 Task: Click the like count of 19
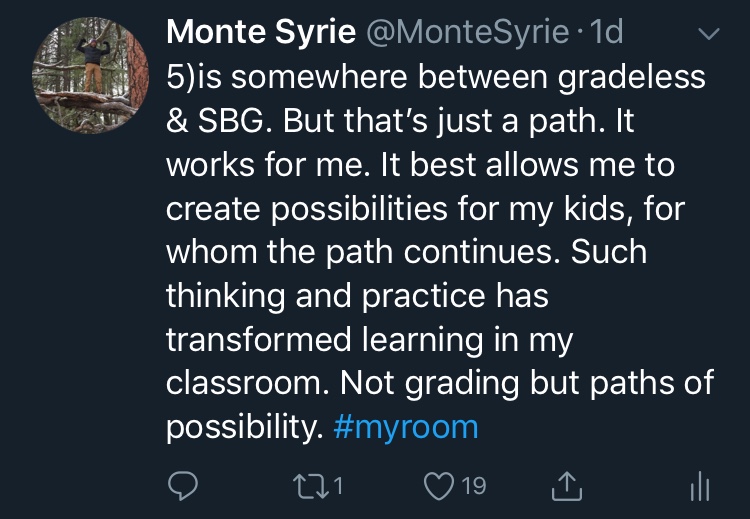pyautogui.click(x=473, y=486)
